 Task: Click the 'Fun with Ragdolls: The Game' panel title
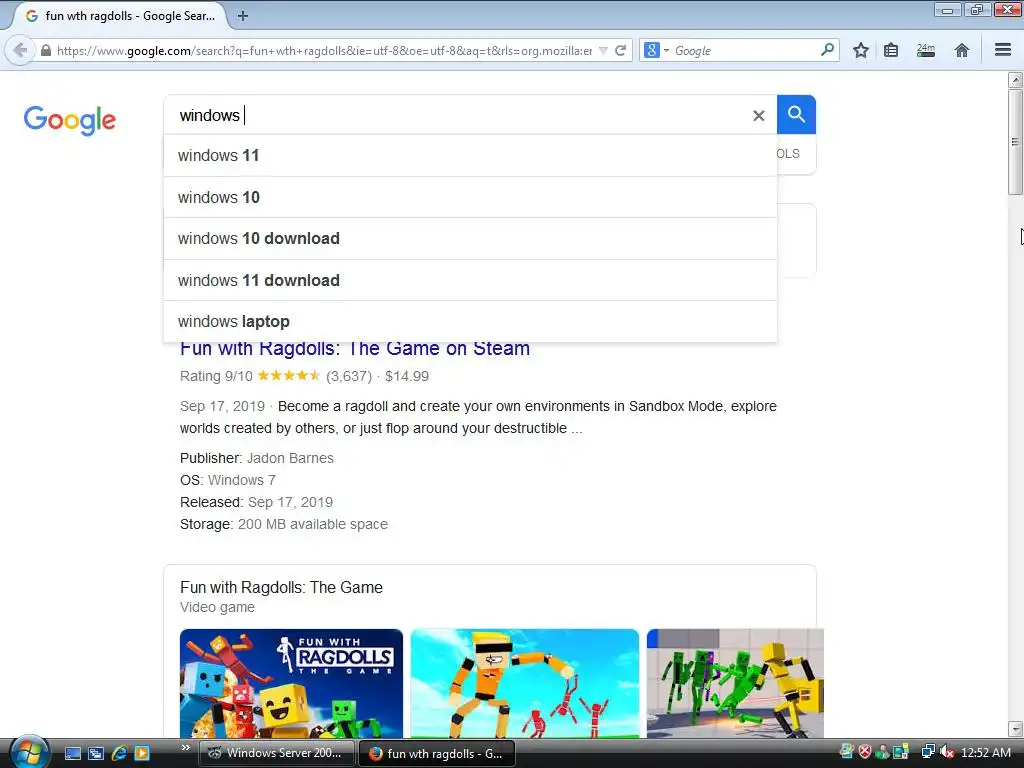(x=281, y=587)
